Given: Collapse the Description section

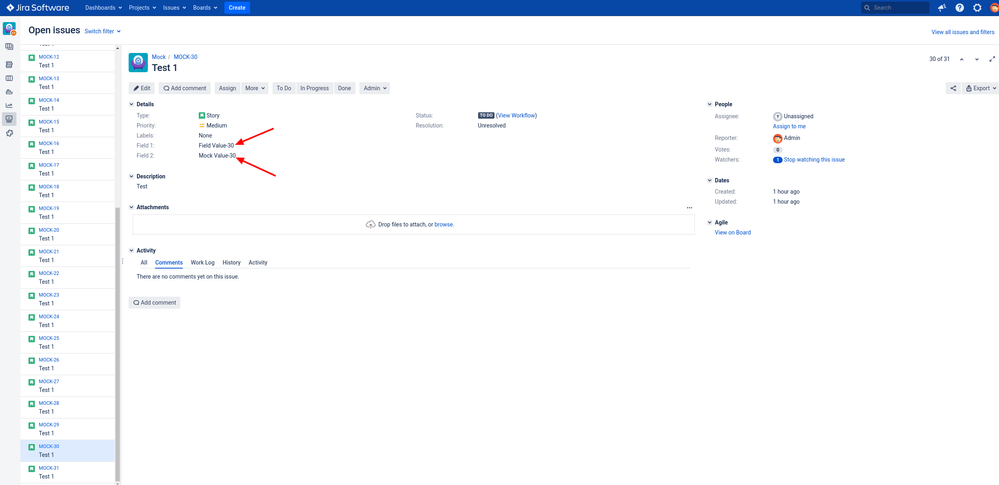Looking at the screenshot, I should coord(132,177).
